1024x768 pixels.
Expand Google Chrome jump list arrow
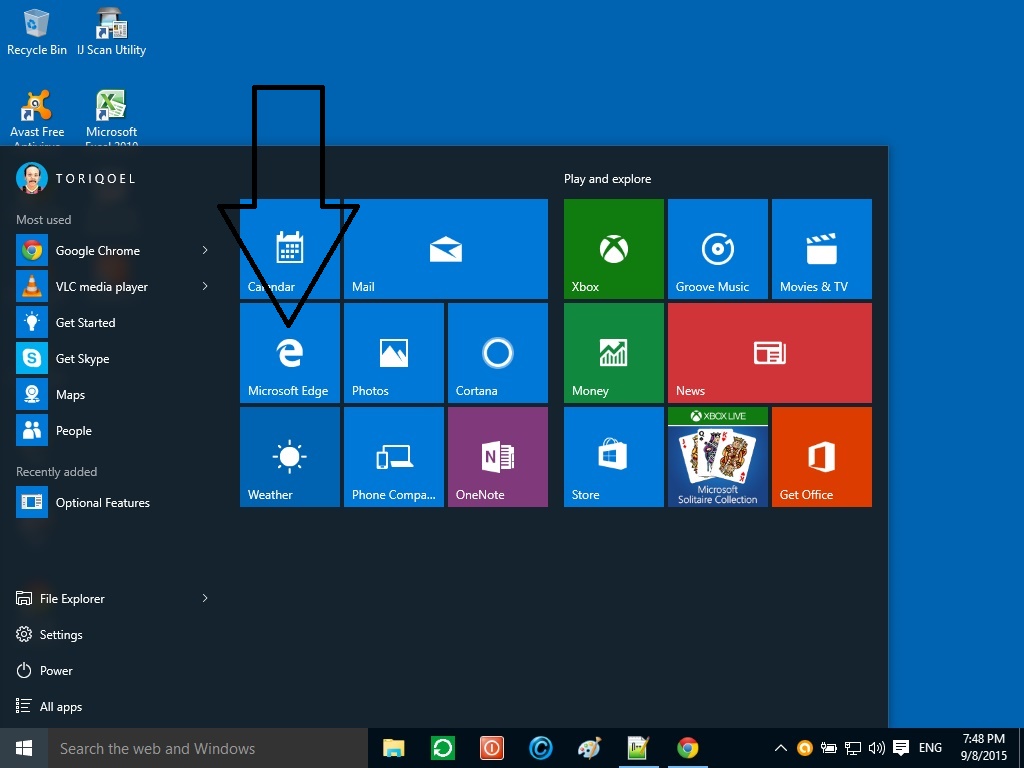pos(205,250)
